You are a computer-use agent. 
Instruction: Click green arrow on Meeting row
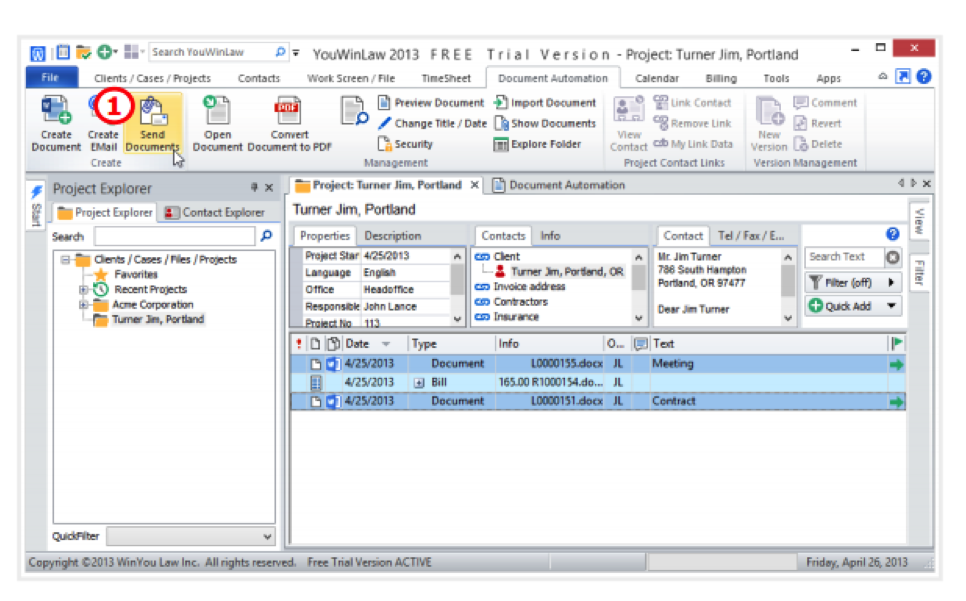[x=896, y=364]
